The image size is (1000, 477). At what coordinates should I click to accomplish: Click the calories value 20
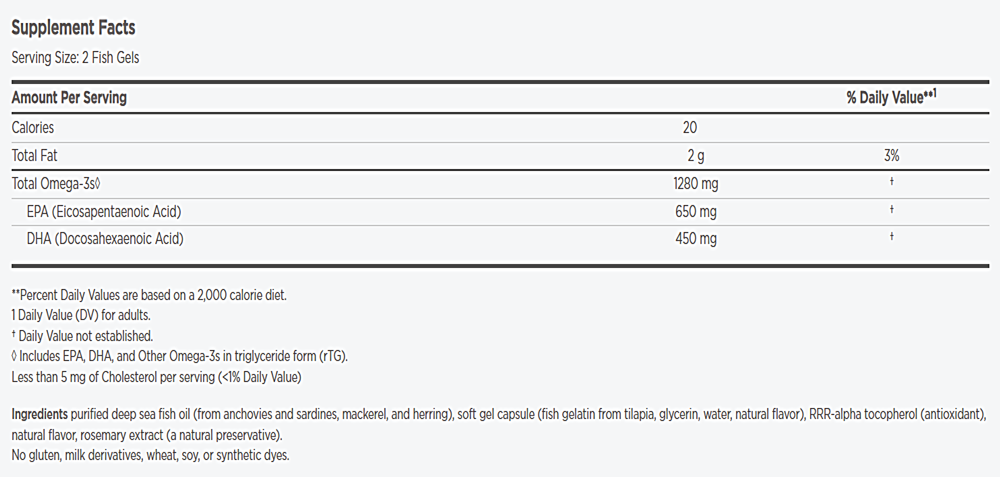click(x=690, y=128)
